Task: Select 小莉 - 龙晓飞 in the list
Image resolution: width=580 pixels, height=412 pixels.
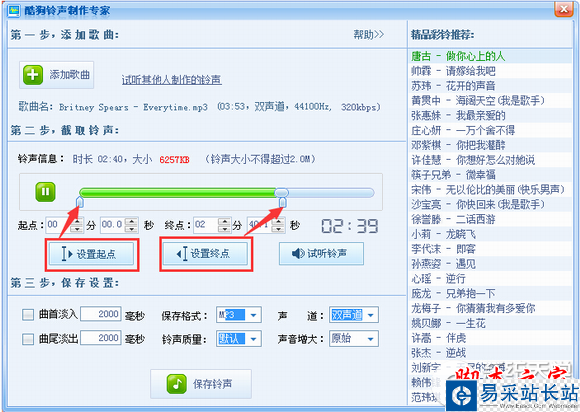Action: click(x=490, y=234)
